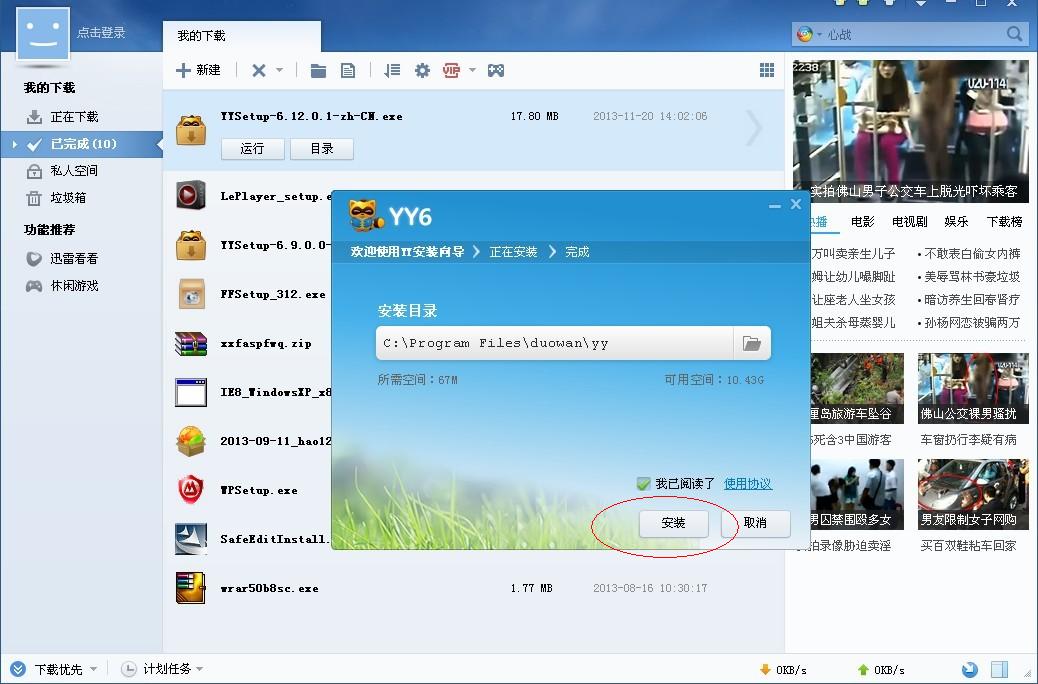The width and height of the screenshot is (1038, 684).
Task: Toggle the 我已阅读了 agreement checkbox
Action: click(643, 484)
